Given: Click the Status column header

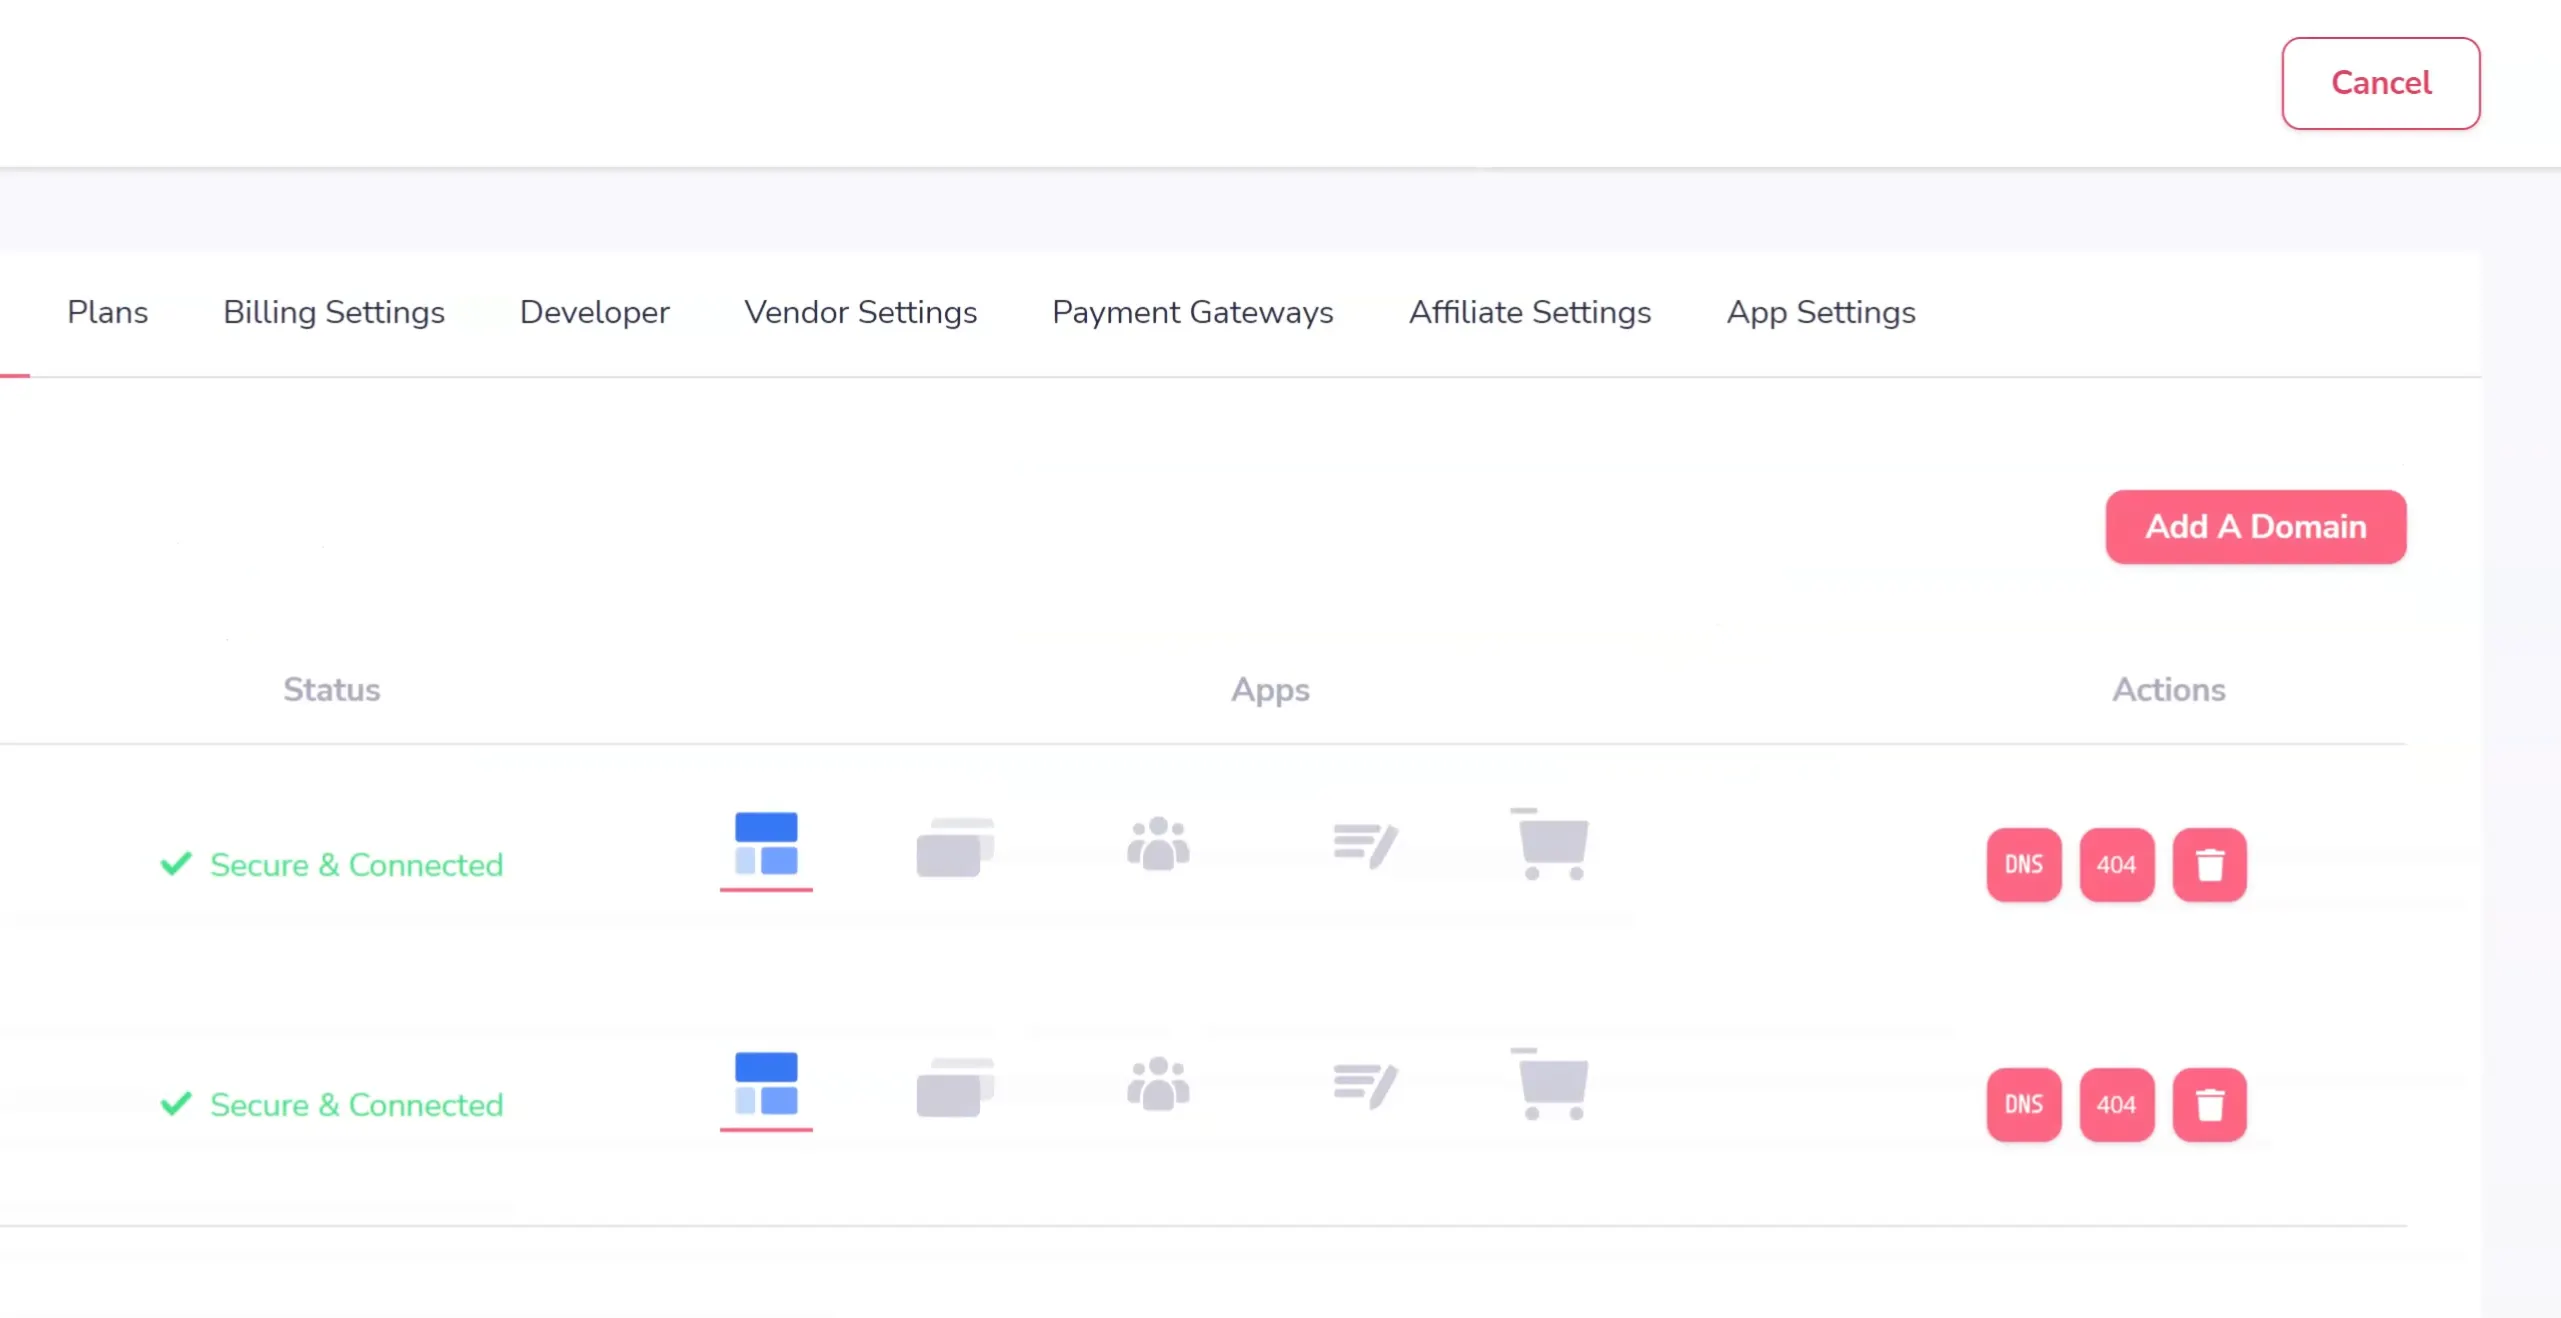Looking at the screenshot, I should [x=331, y=690].
